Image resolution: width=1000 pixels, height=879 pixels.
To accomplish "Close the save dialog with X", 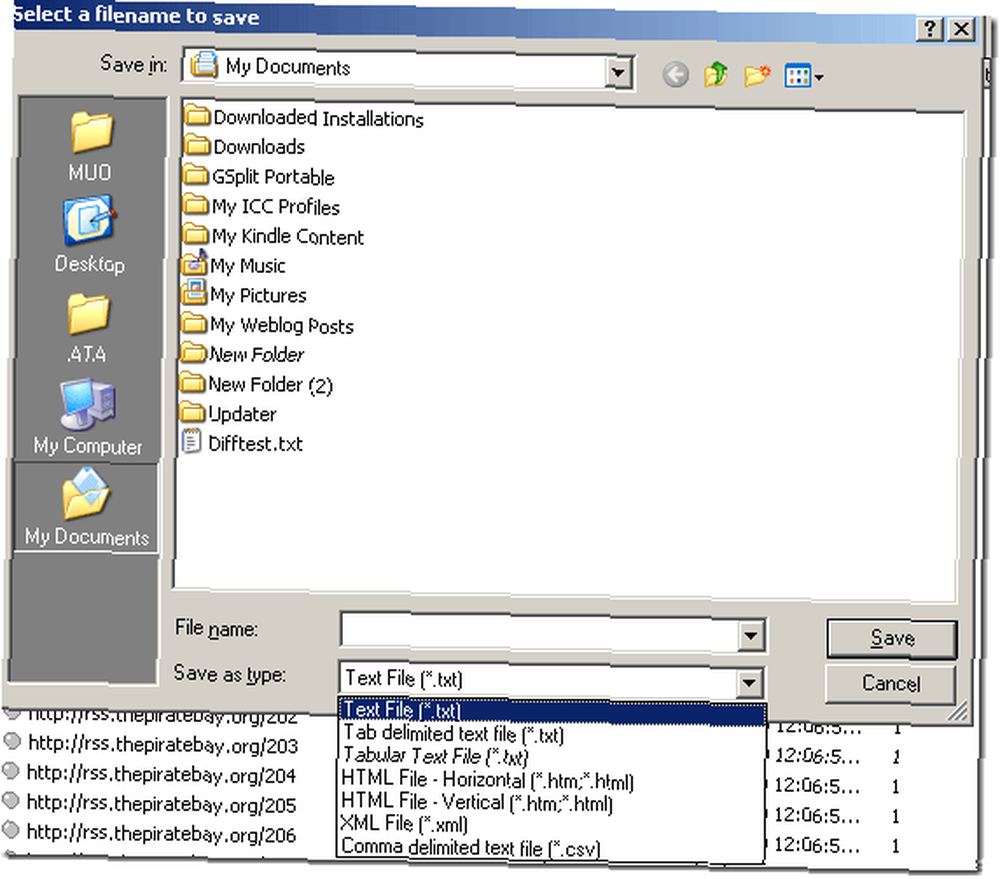I will point(961,29).
